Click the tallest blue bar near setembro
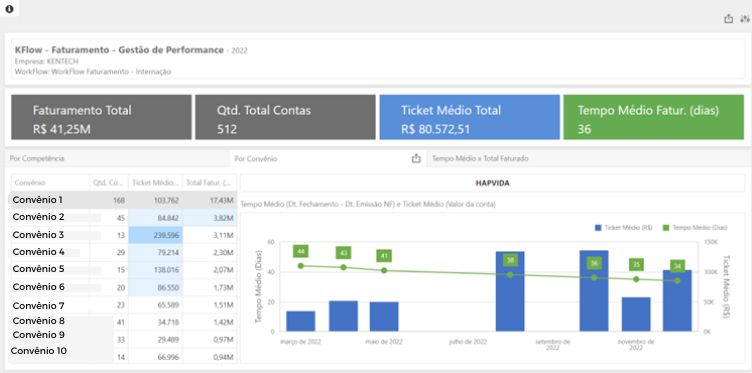The width and height of the screenshot is (752, 373). (594, 291)
